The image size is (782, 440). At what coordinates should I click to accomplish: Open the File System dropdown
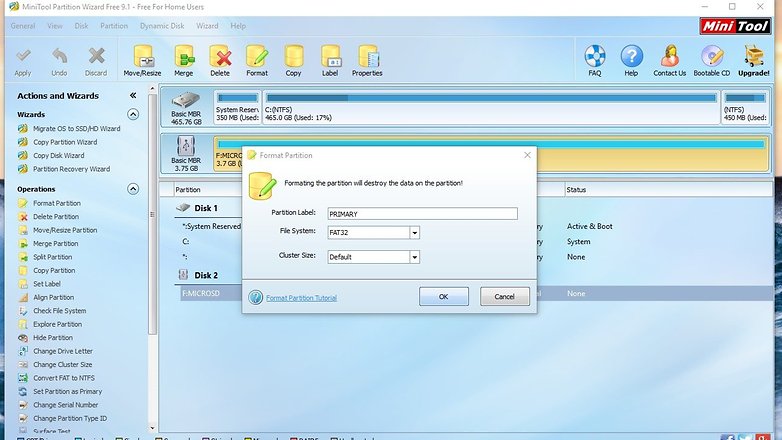[x=414, y=232]
